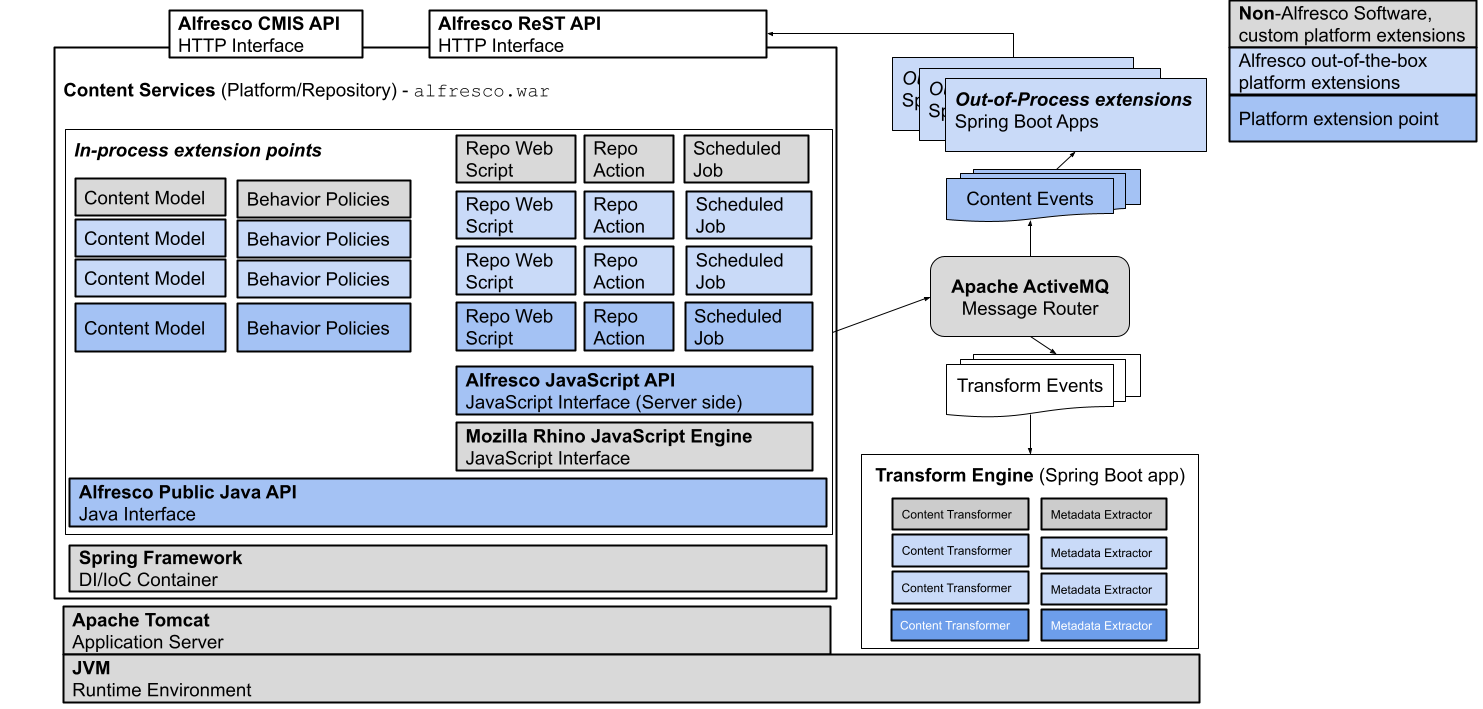The width and height of the screenshot is (1483, 709).
Task: Switch to the Platform extension point legend item
Action: [1352, 118]
